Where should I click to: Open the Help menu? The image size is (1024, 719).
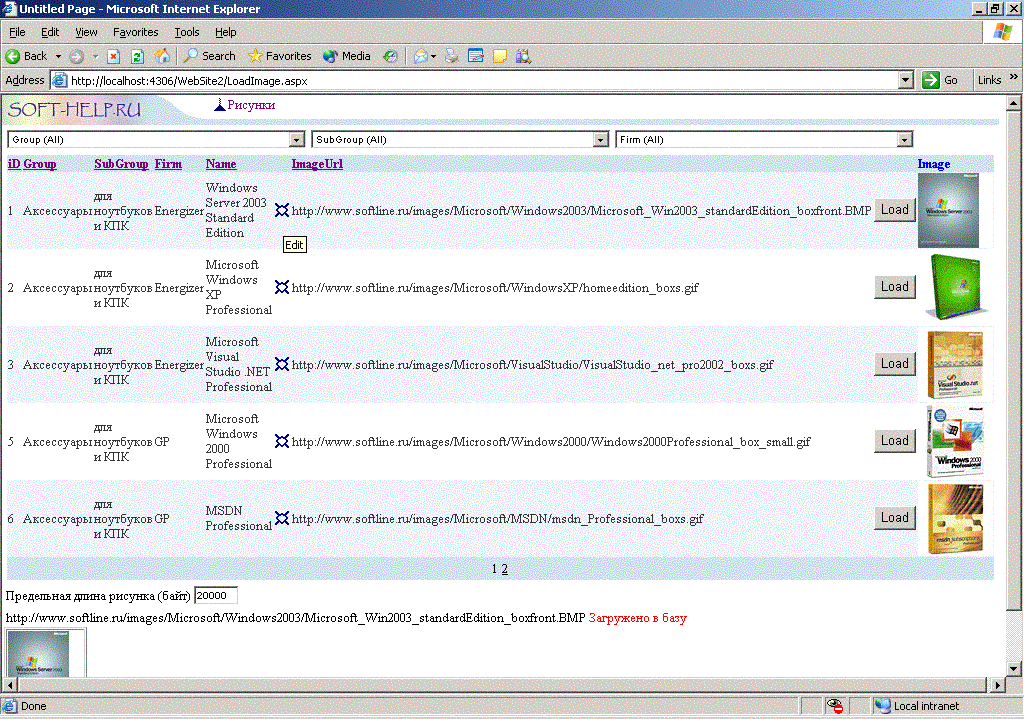(x=226, y=32)
